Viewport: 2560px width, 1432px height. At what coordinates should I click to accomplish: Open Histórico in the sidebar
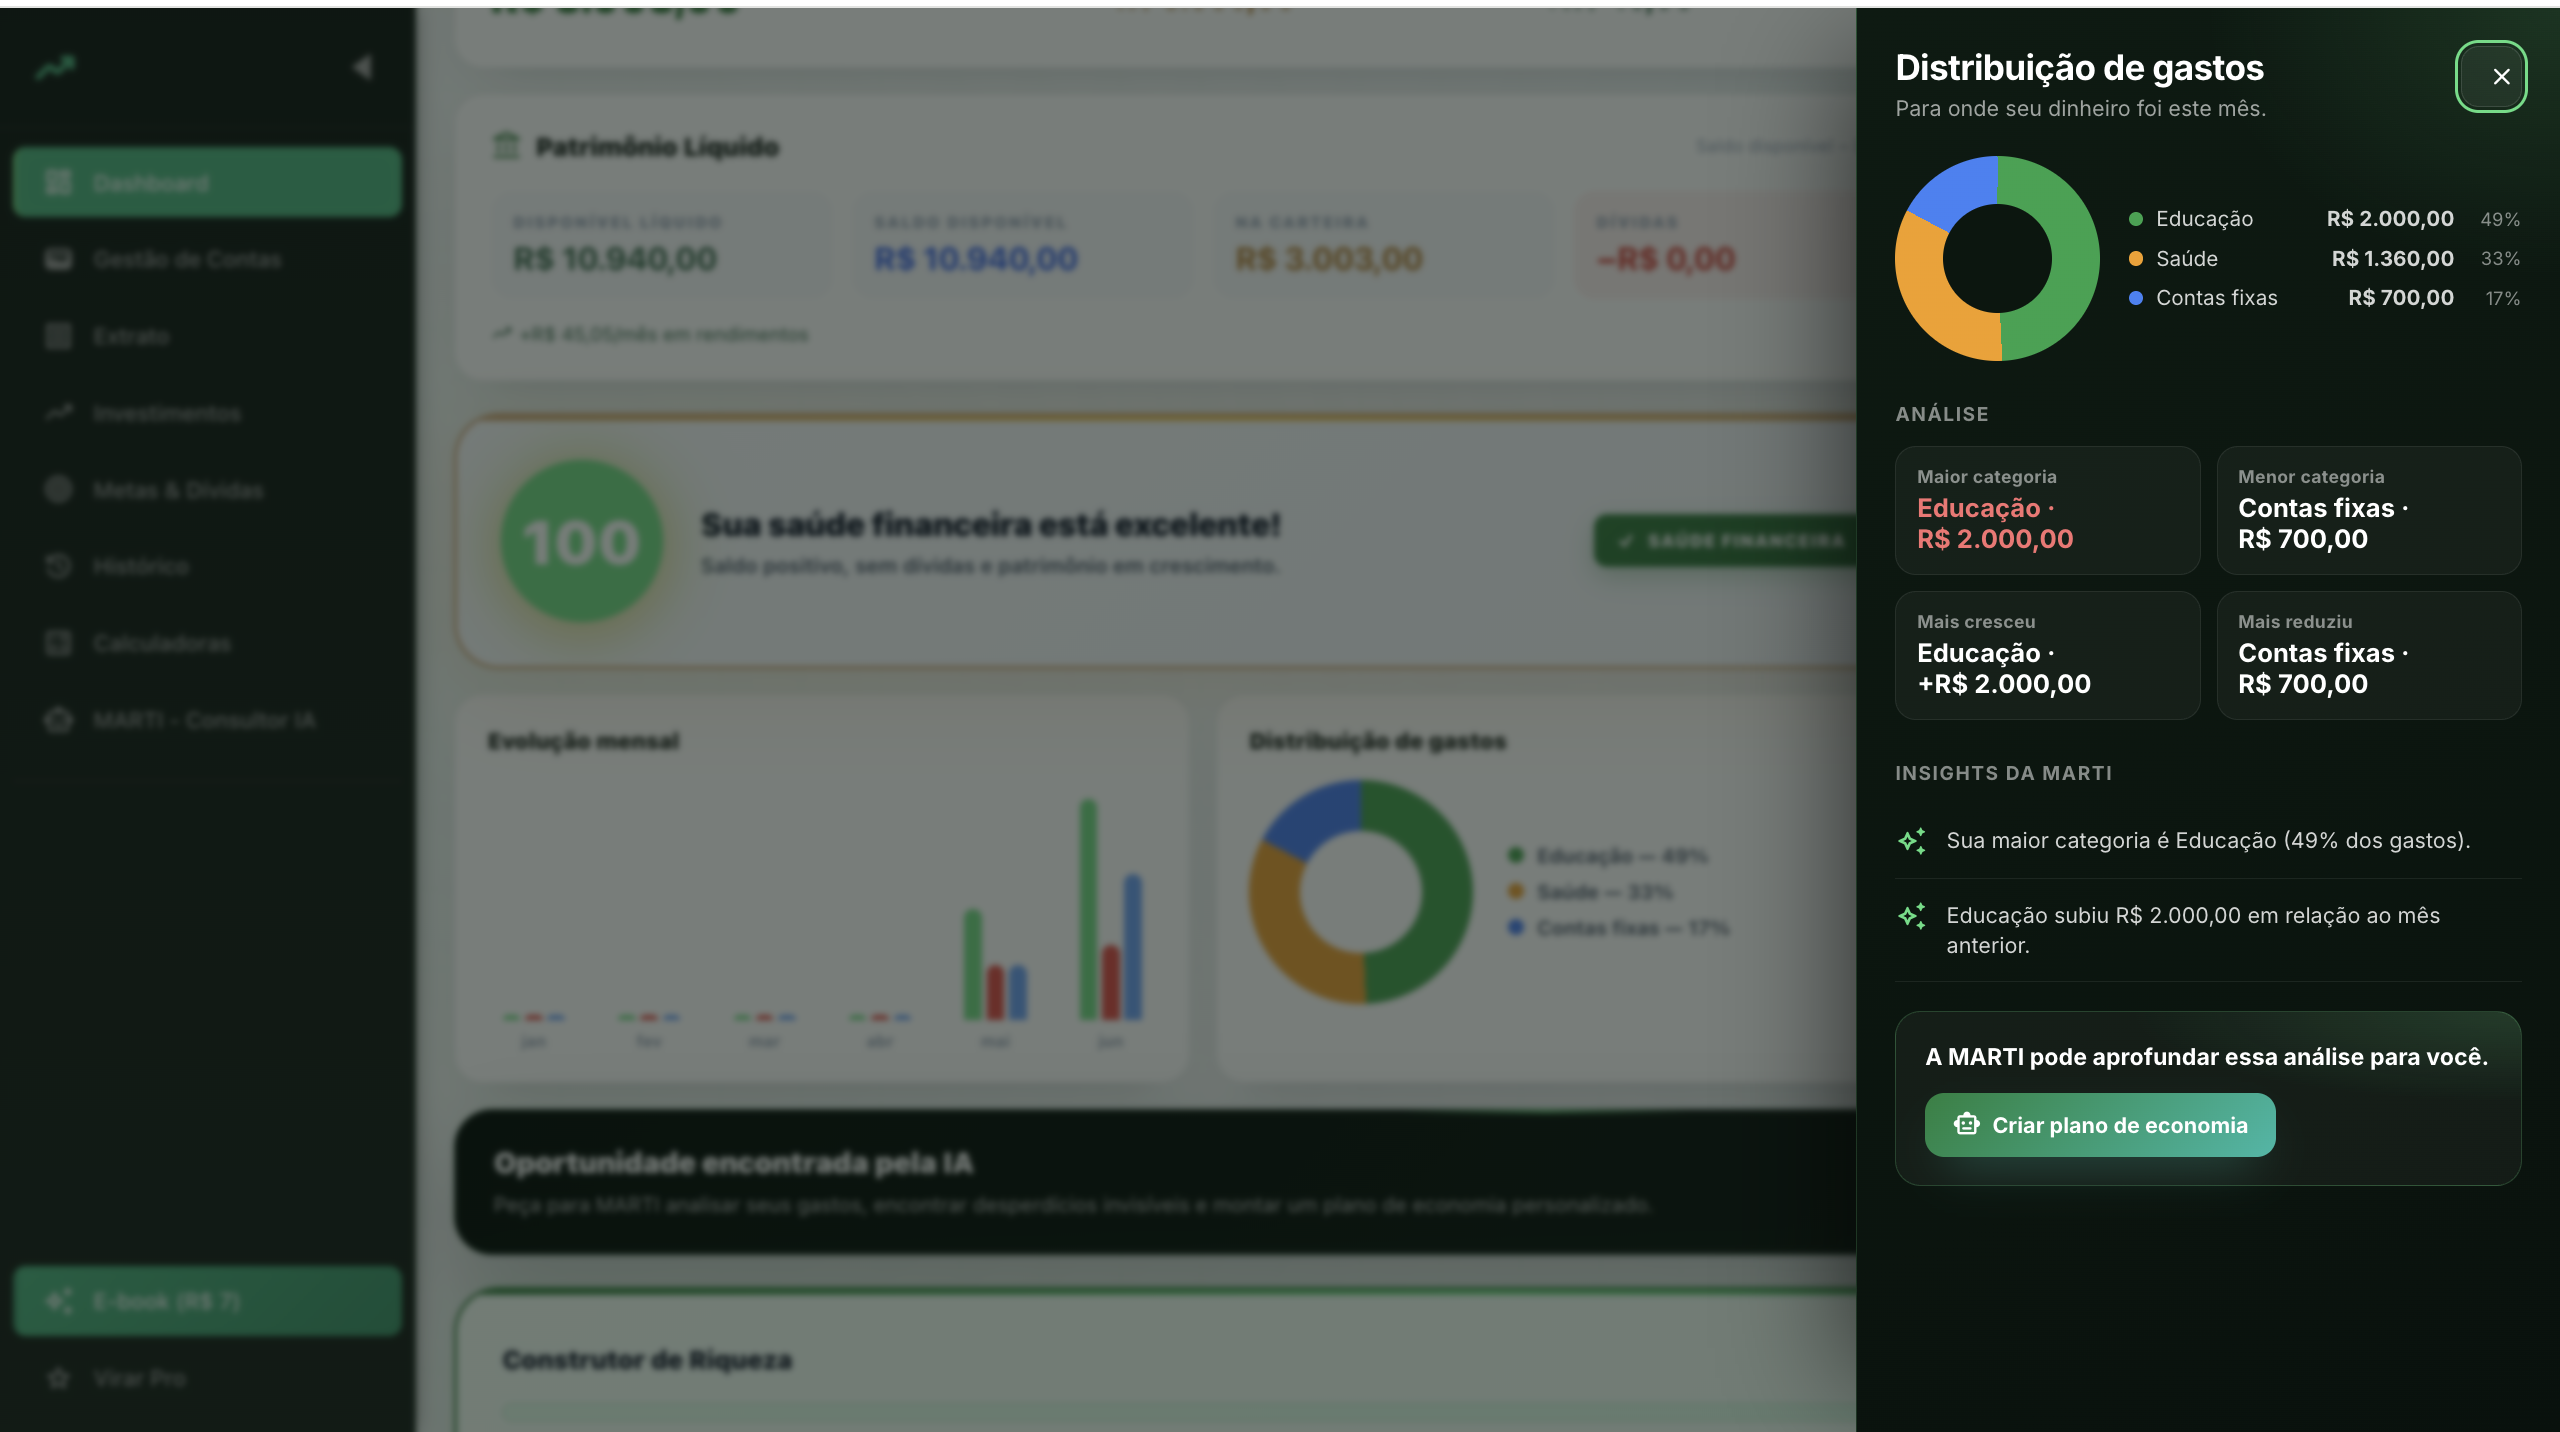tap(207, 566)
